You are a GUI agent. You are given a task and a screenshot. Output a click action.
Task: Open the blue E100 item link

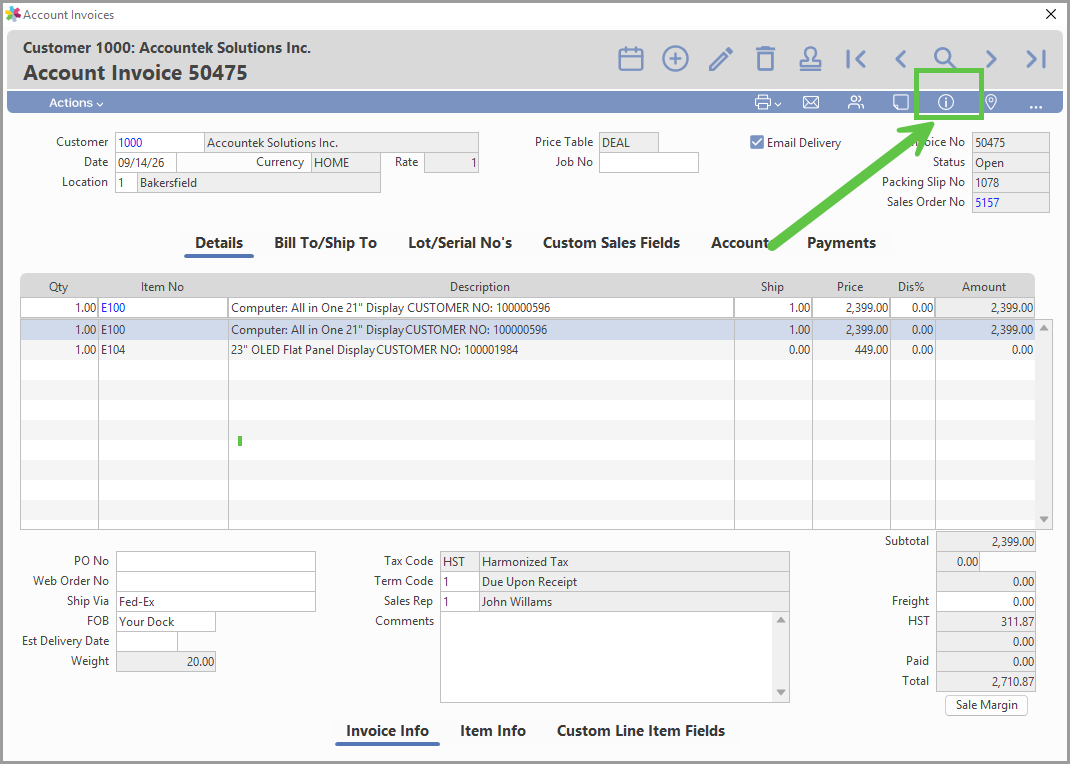(113, 308)
